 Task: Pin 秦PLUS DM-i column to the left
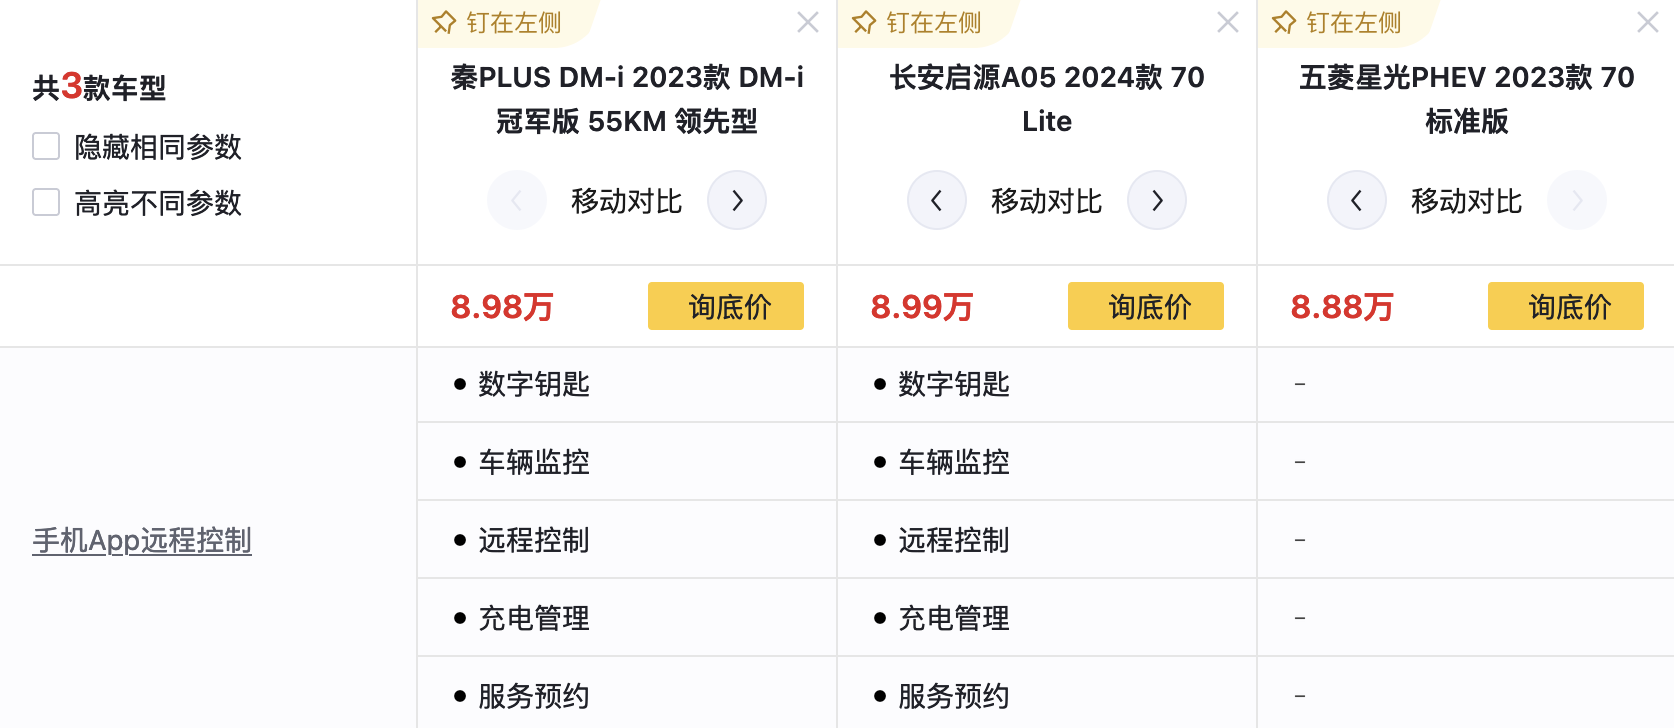(x=497, y=22)
